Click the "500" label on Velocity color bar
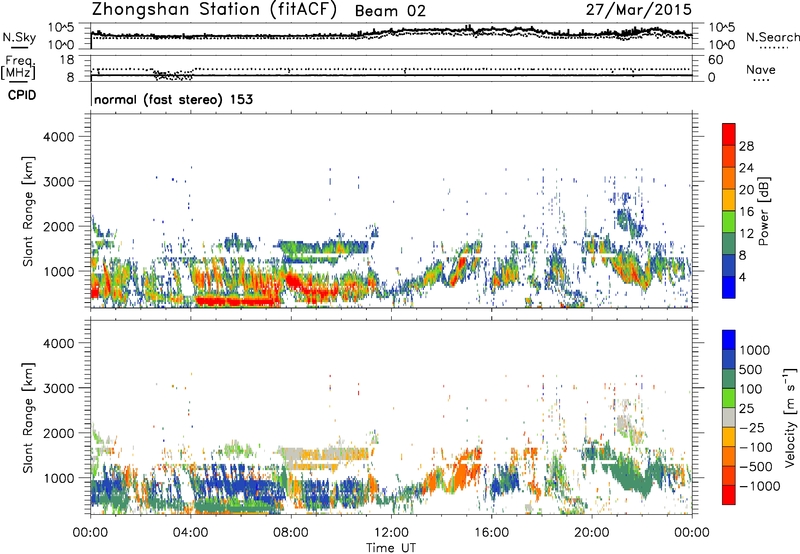The width and height of the screenshot is (800, 554). pos(751,369)
